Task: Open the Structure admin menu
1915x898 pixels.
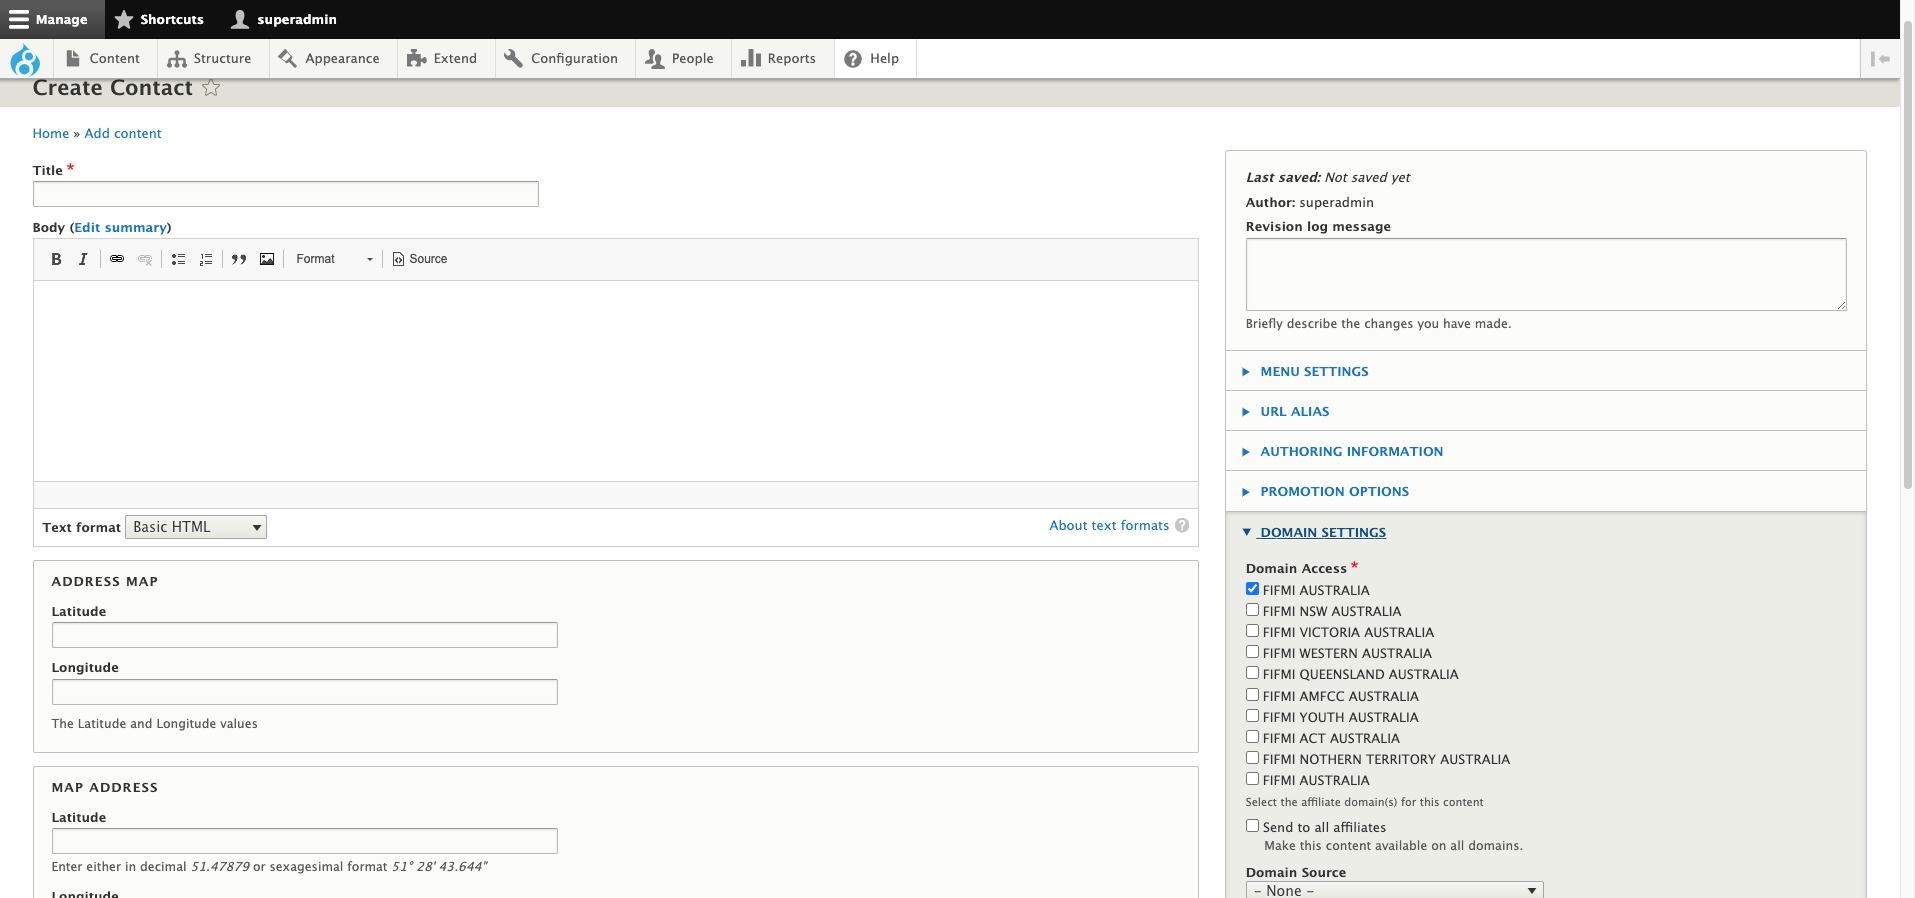Action: [x=210, y=59]
